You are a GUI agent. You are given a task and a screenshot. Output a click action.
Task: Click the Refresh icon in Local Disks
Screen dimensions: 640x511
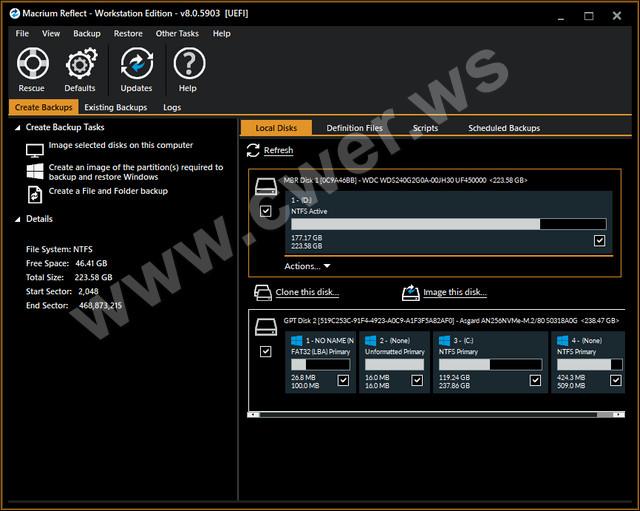pyautogui.click(x=253, y=151)
